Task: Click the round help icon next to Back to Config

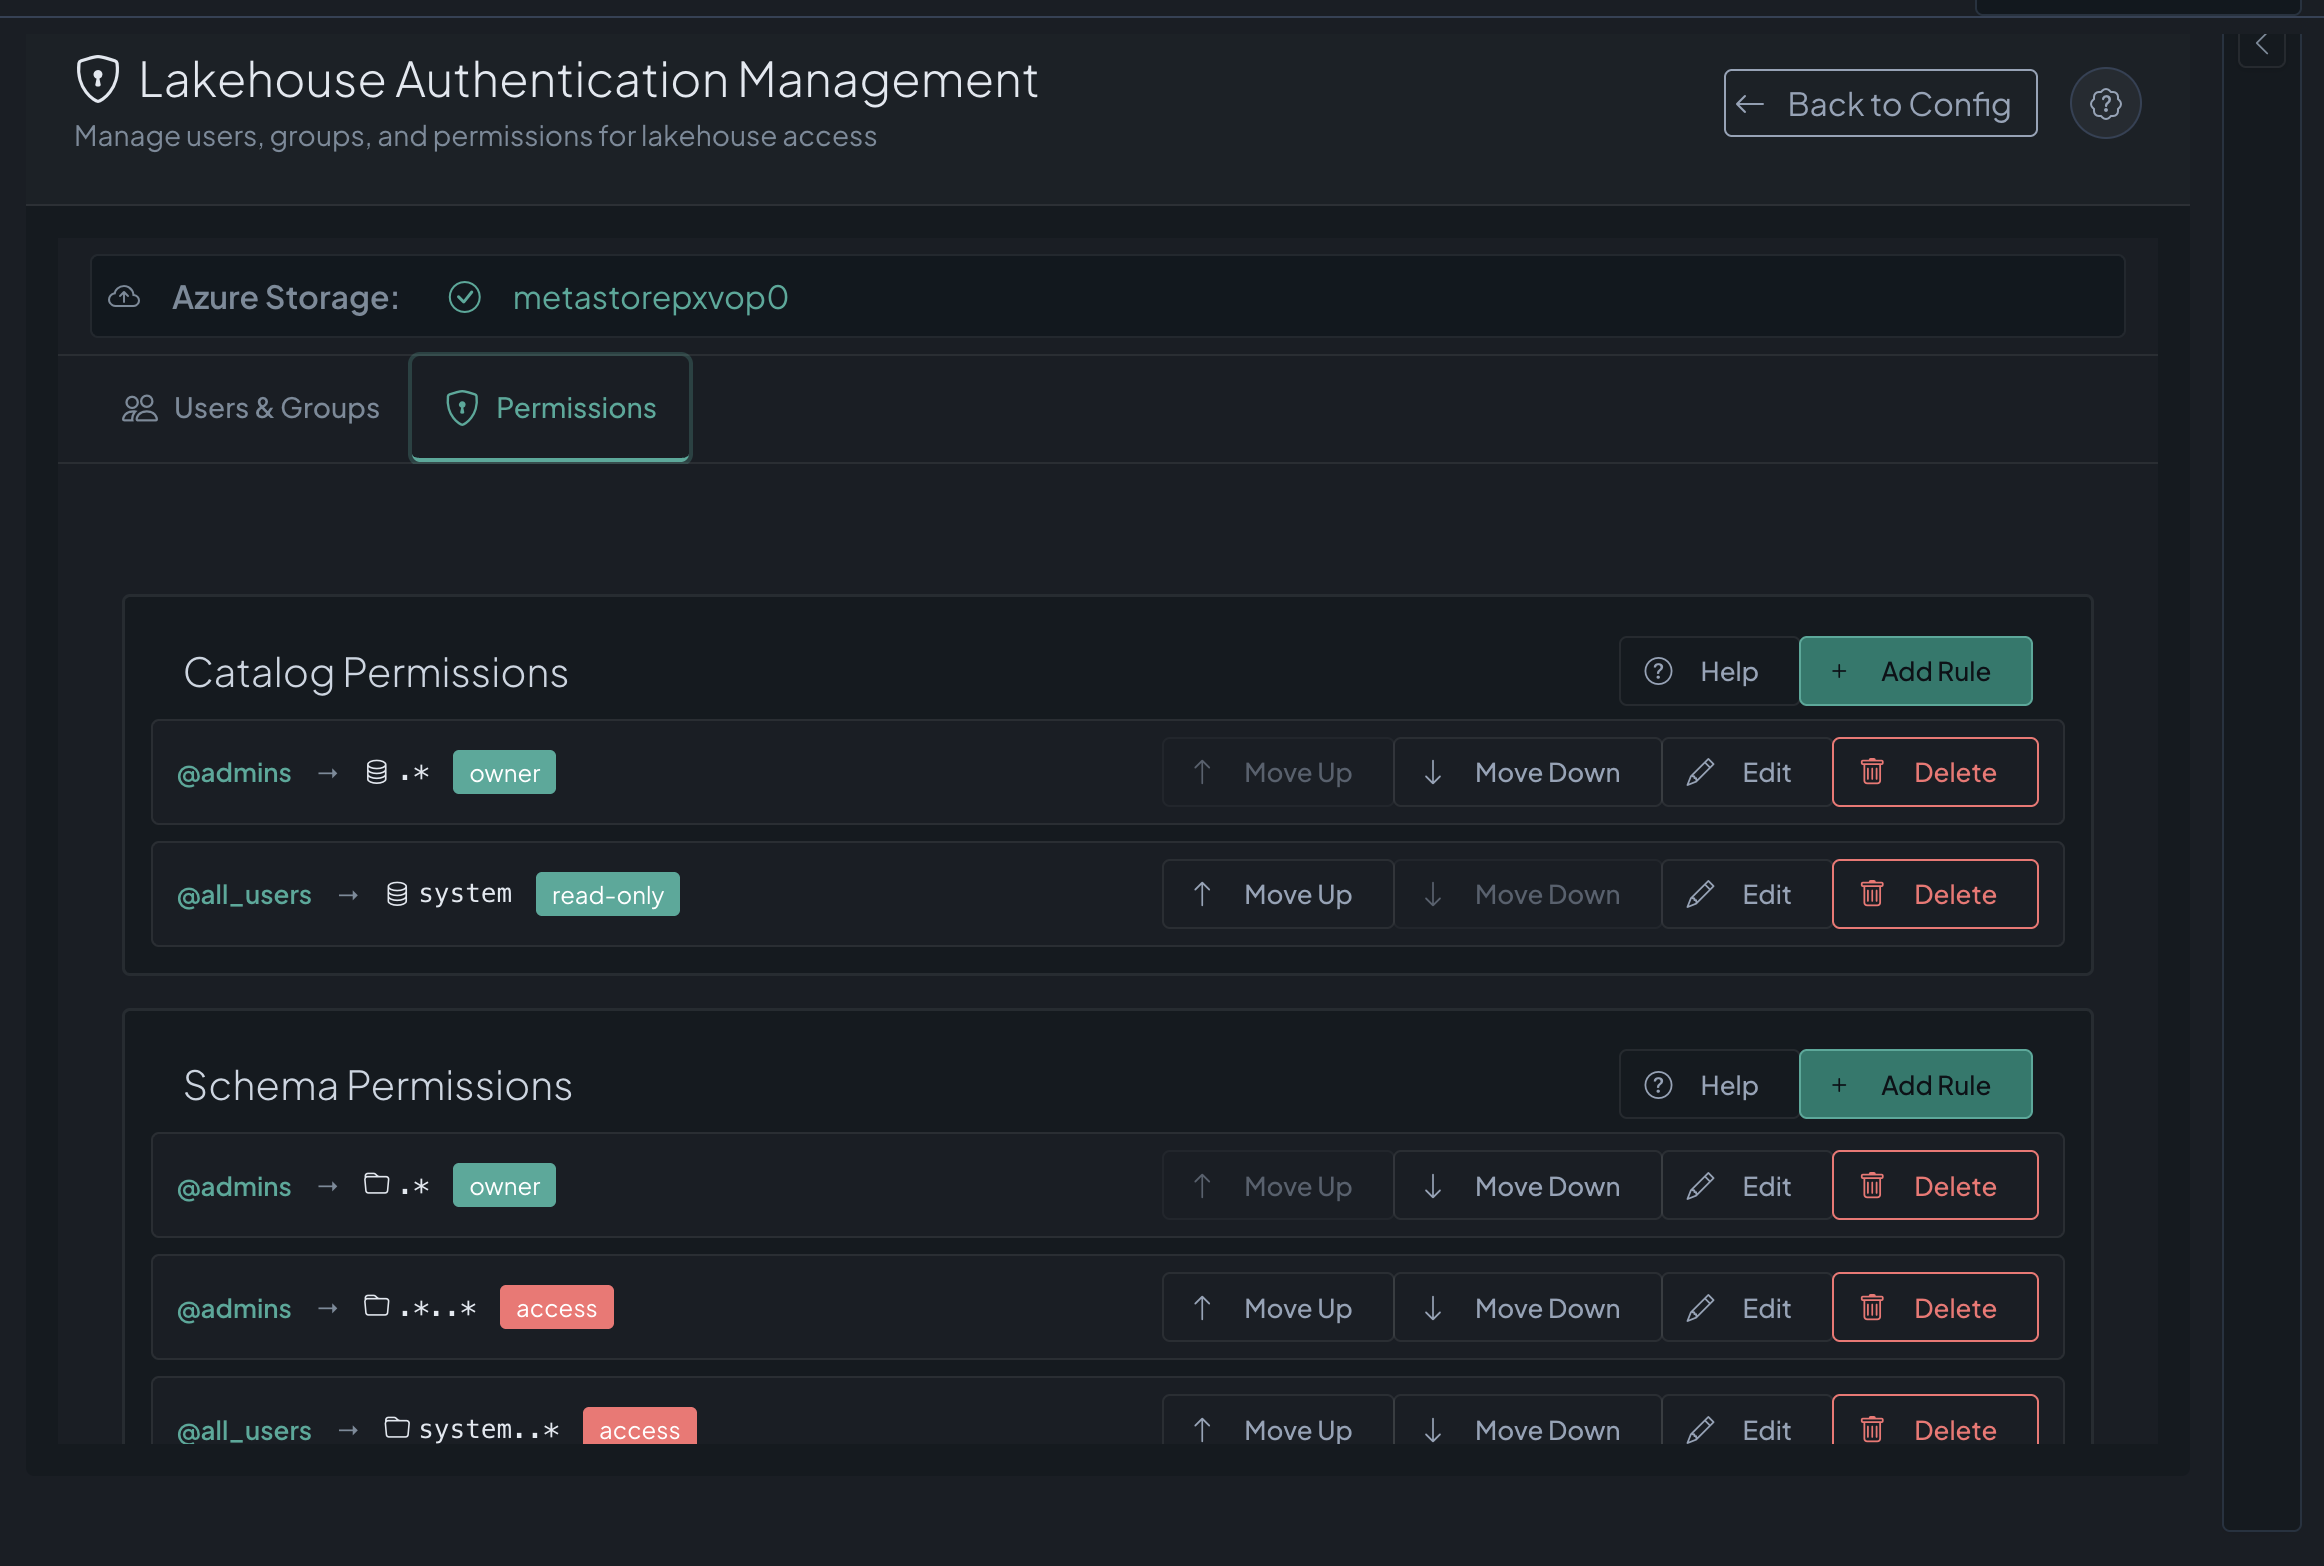Action: click(2105, 103)
